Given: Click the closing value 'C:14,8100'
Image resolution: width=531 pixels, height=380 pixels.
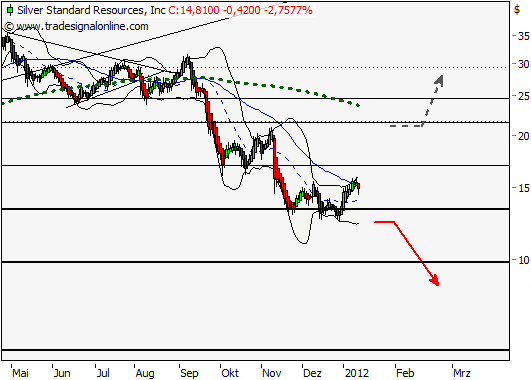Looking at the screenshot, I should coord(194,10).
